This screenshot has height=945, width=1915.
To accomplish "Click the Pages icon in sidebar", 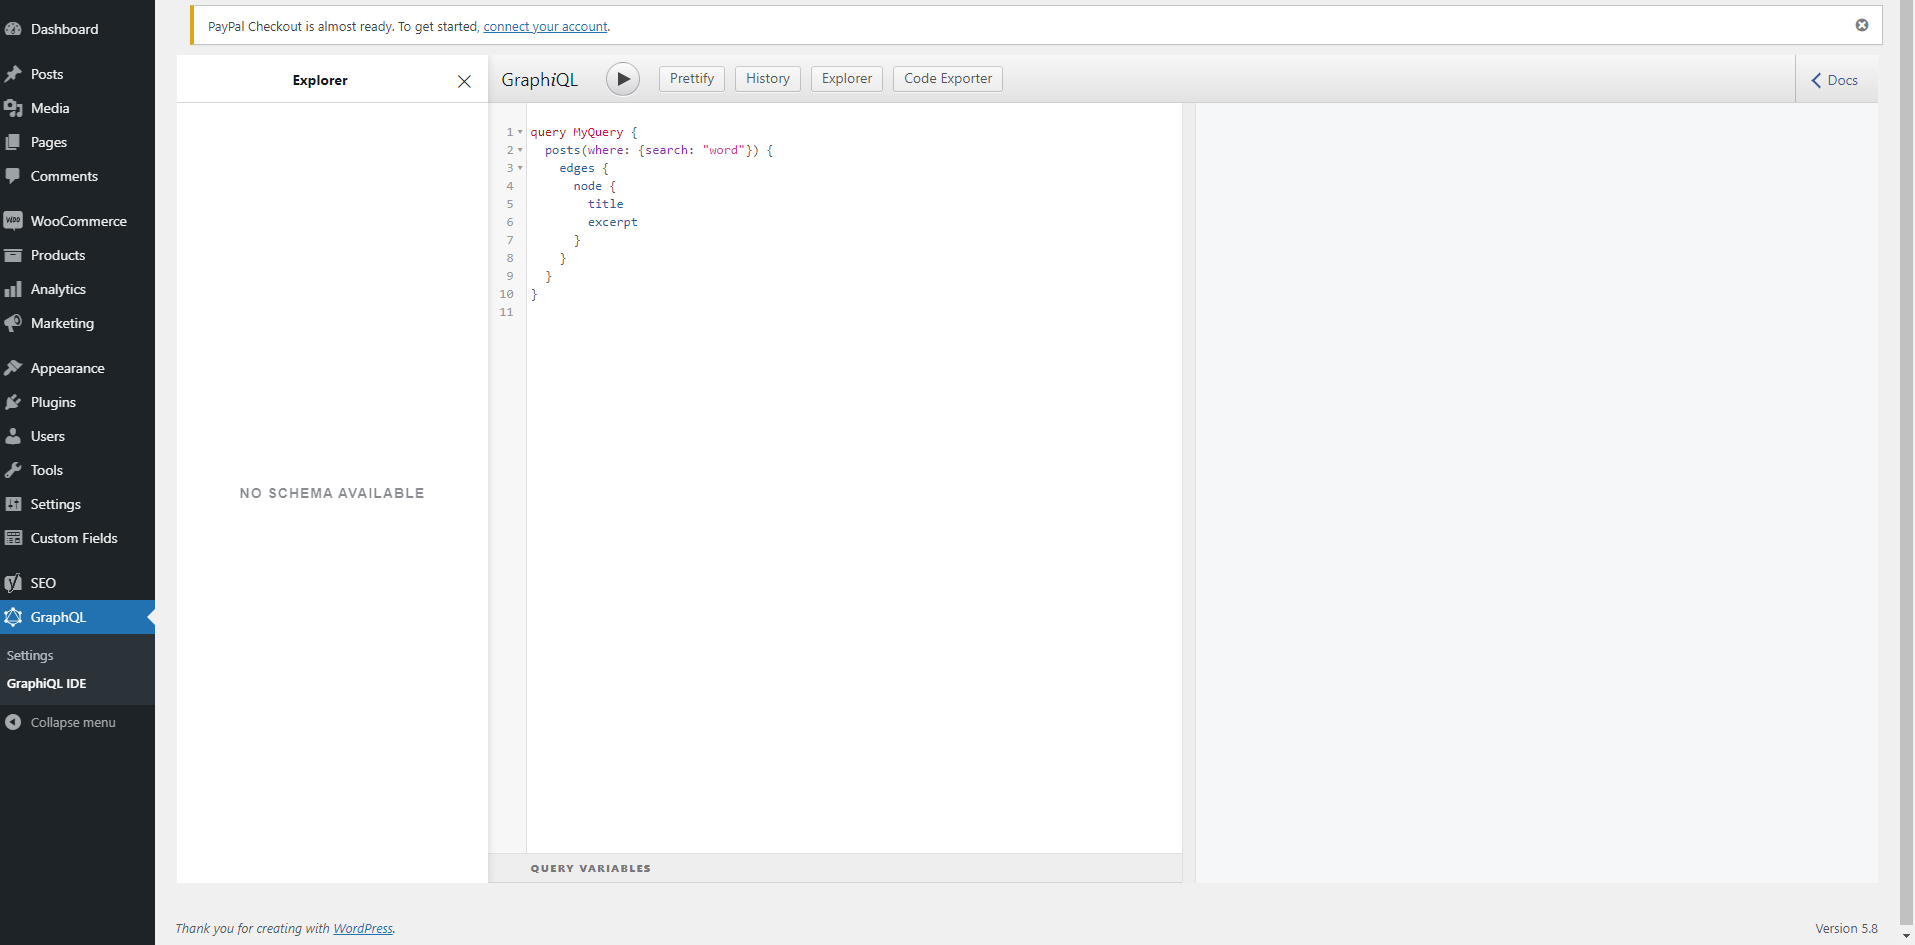I will (13, 142).
